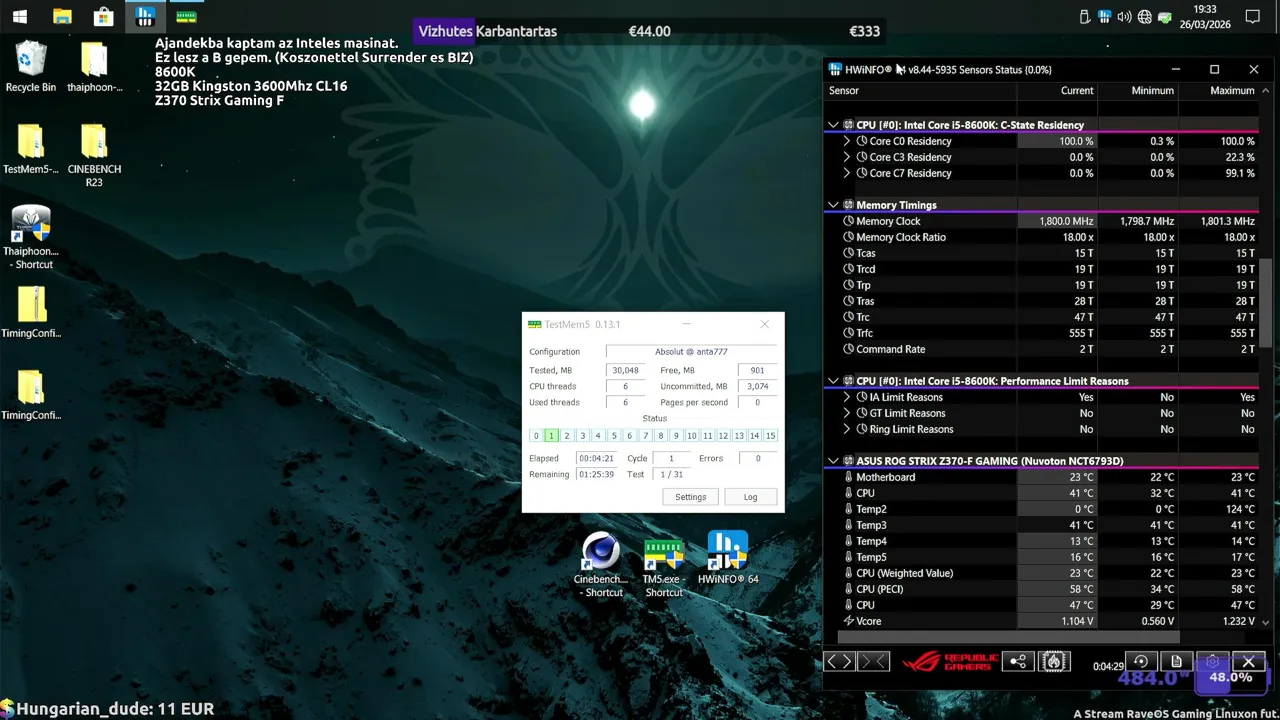Close HWiNFO sensors using toolbar X icon
This screenshot has width=1280, height=720.
(1248, 662)
